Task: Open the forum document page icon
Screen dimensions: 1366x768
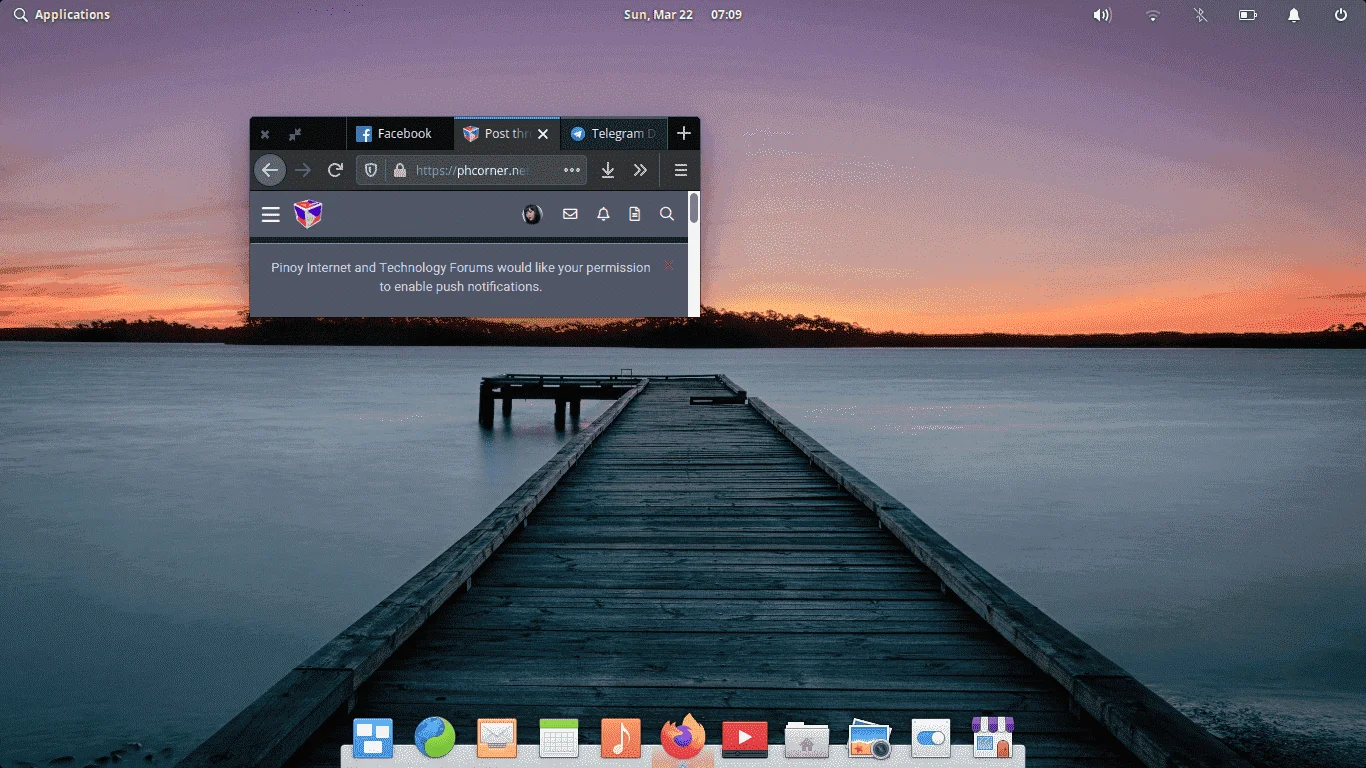Action: click(634, 214)
